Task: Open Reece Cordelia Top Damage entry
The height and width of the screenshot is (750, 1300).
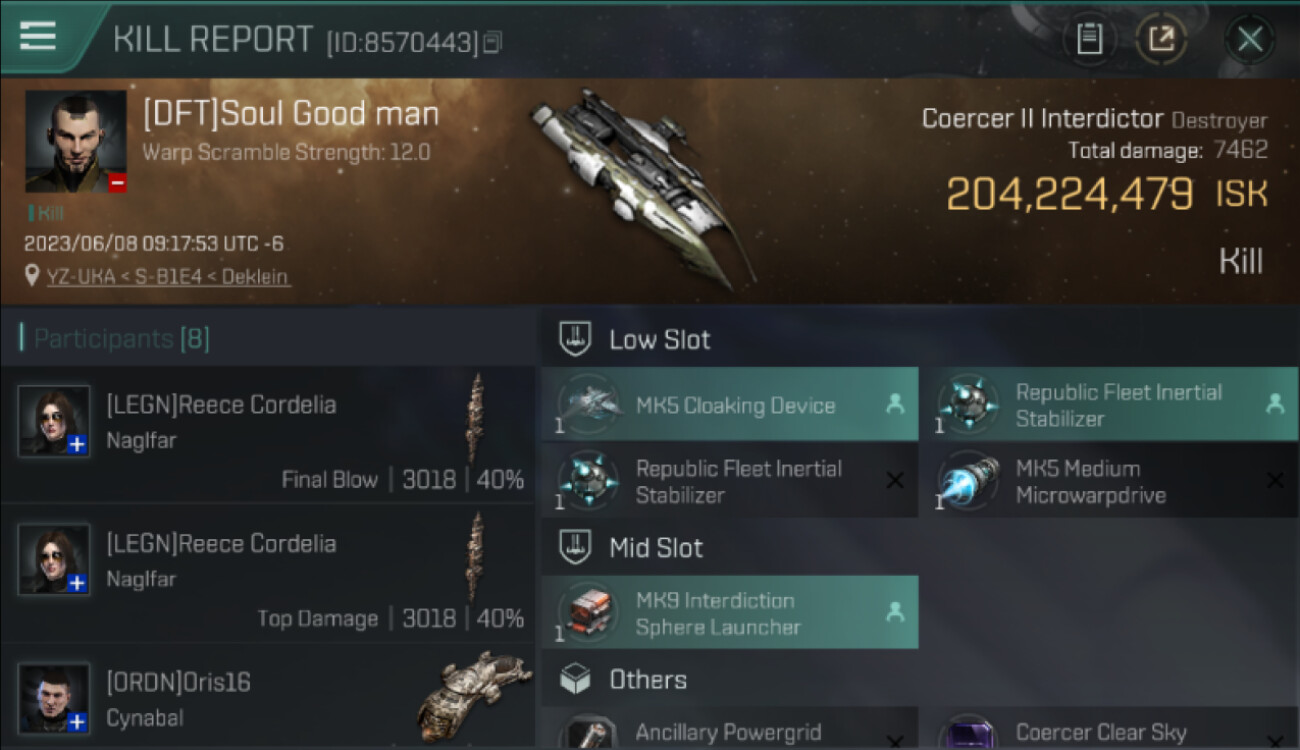Action: point(268,572)
